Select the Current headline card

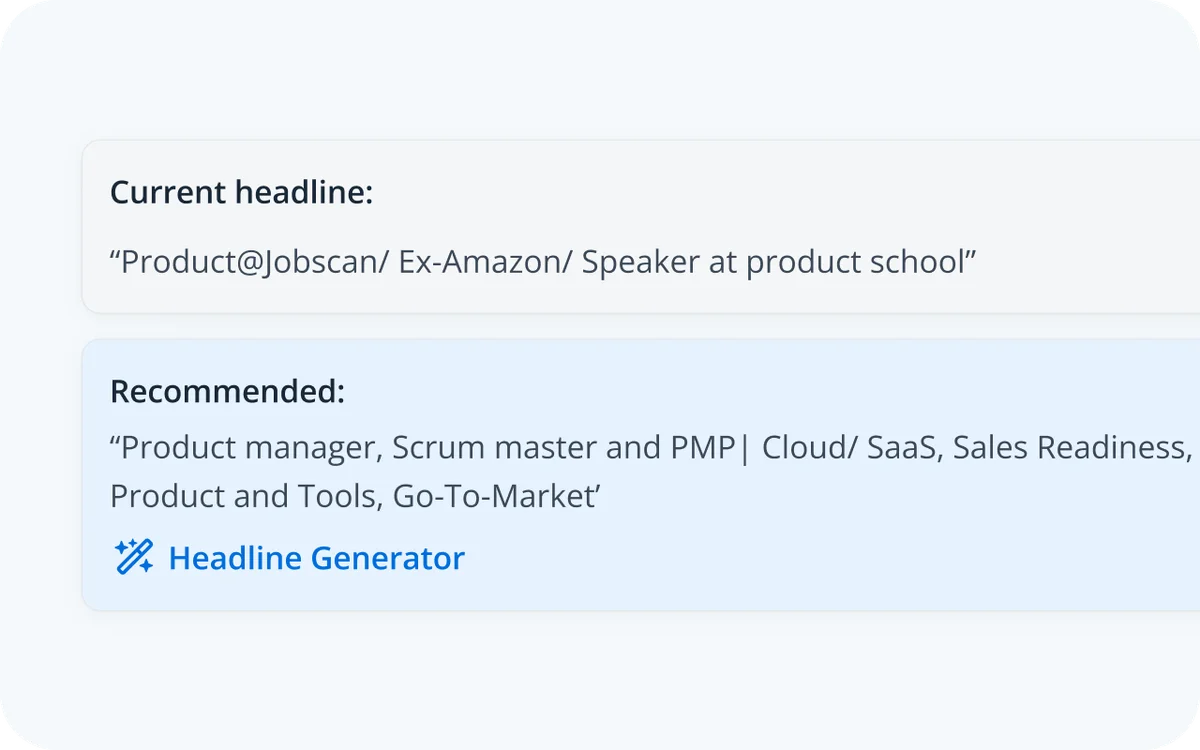tap(640, 224)
